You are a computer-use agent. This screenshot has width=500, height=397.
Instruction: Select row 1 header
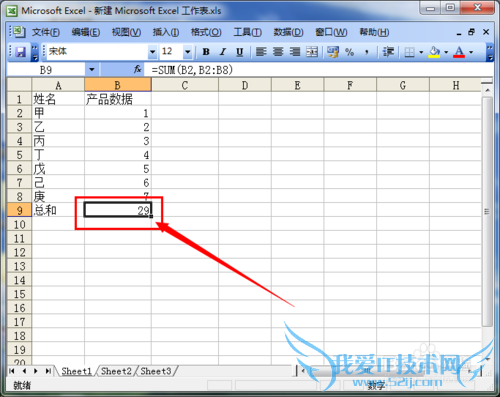(x=19, y=99)
